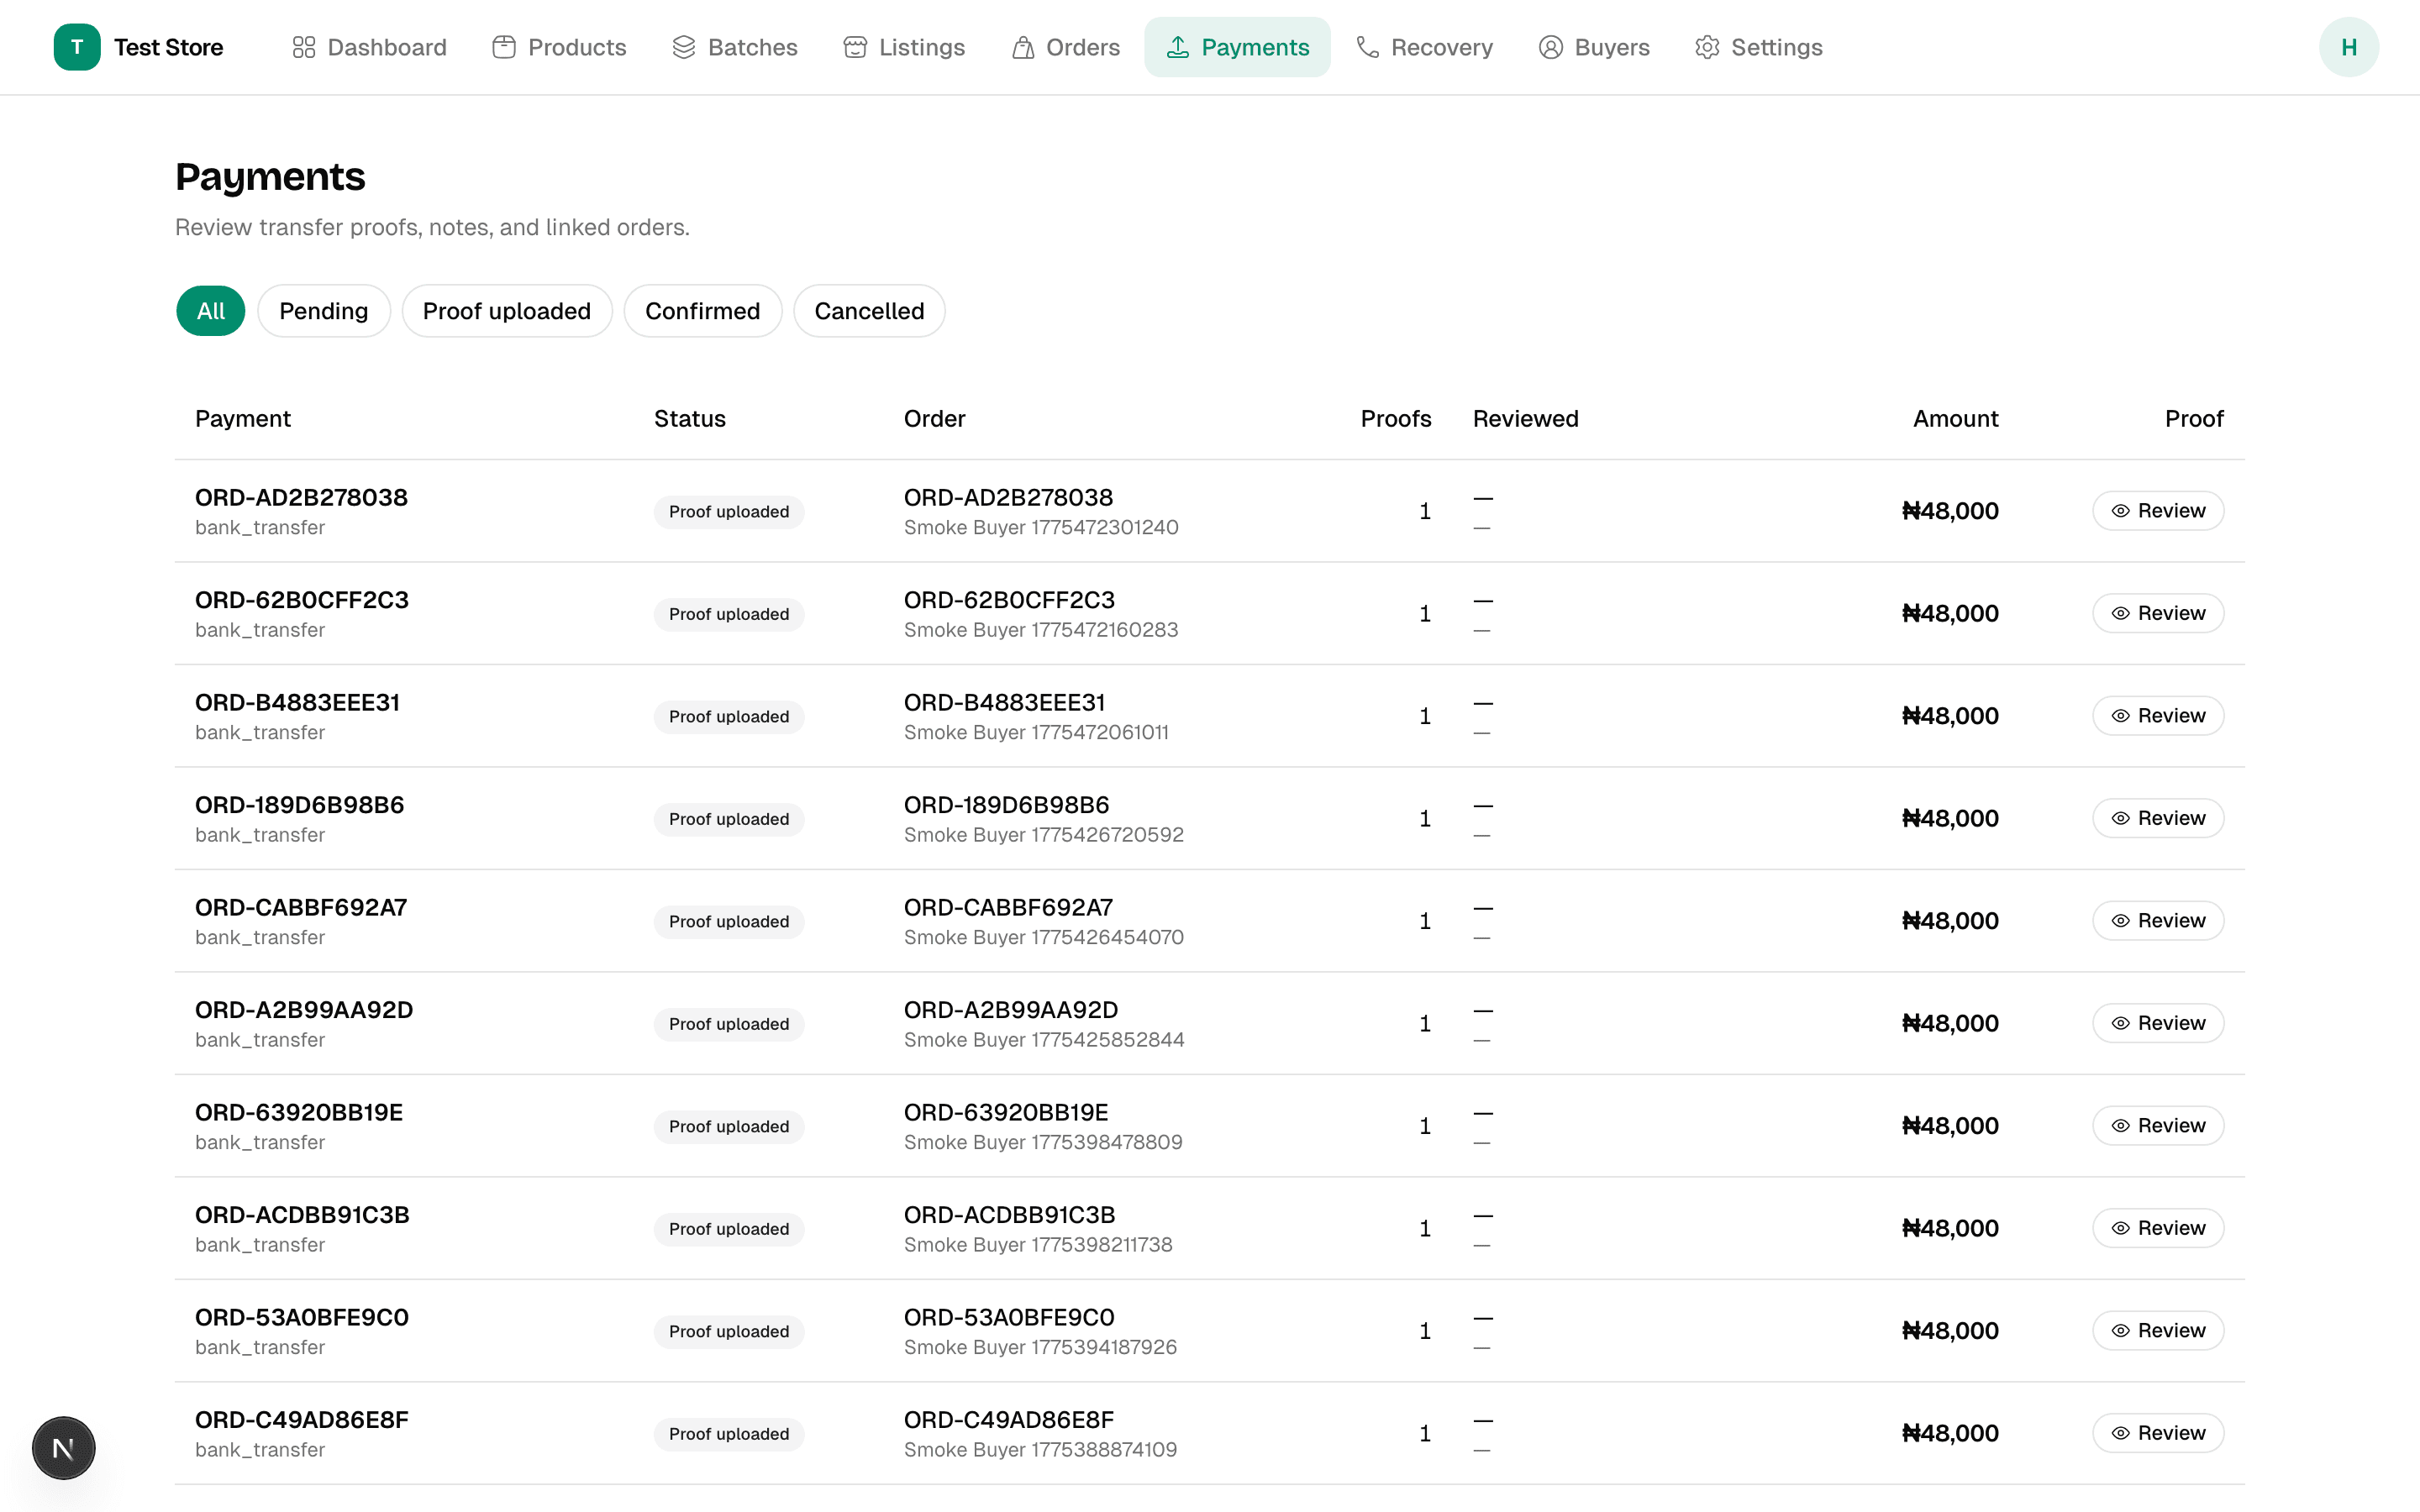2420x1512 pixels.
Task: Click the Products bag icon
Action: coord(503,46)
